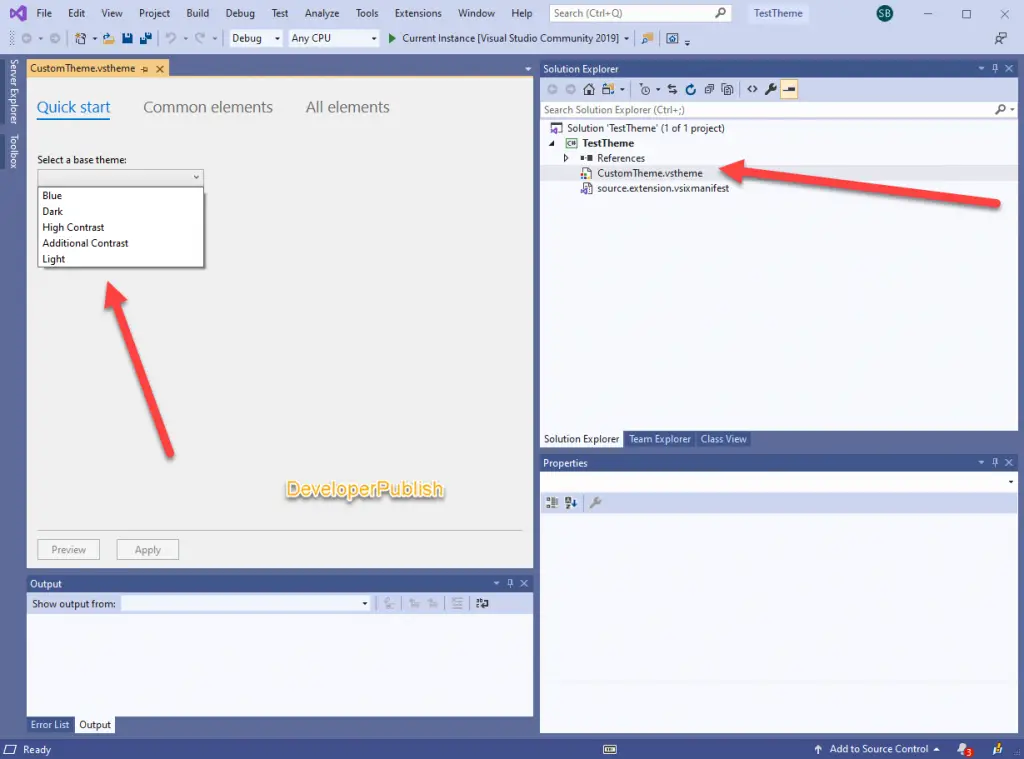Start debugging with the green play icon
Image resolution: width=1024 pixels, height=759 pixels.
pyautogui.click(x=392, y=39)
